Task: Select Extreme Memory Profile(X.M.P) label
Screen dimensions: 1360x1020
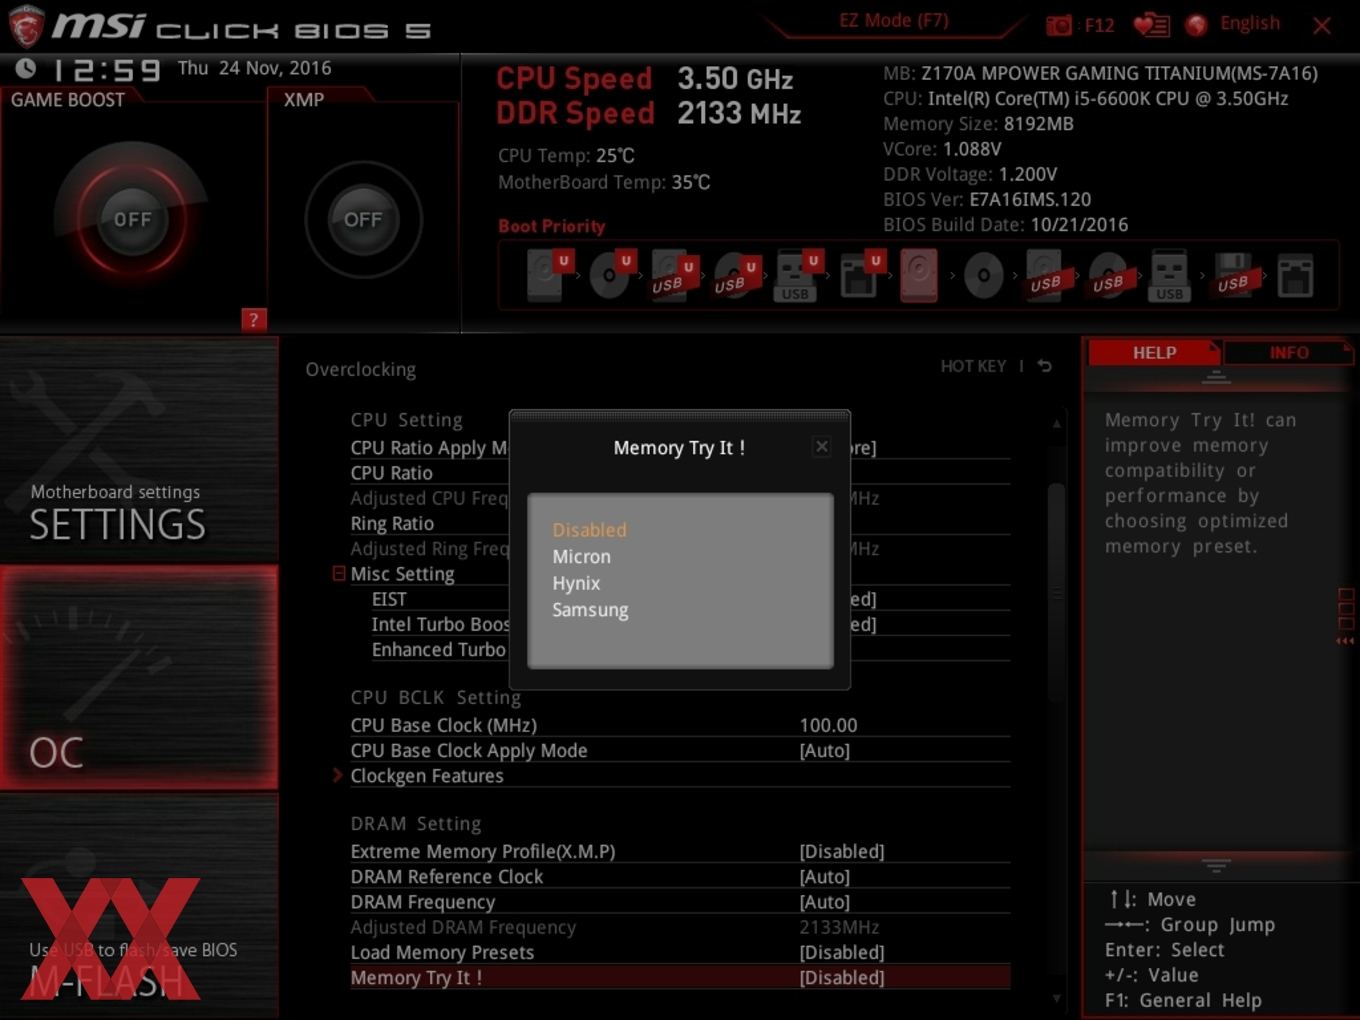Action: click(x=483, y=851)
